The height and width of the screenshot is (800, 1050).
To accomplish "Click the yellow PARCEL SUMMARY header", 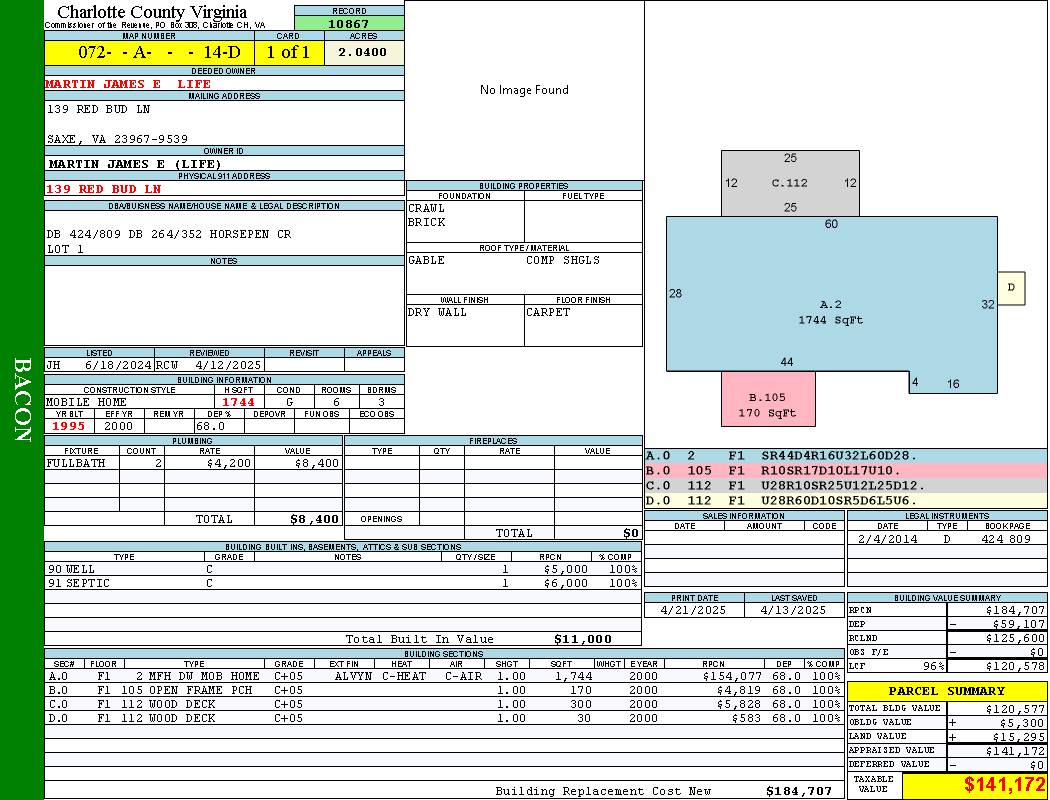I will [947, 691].
